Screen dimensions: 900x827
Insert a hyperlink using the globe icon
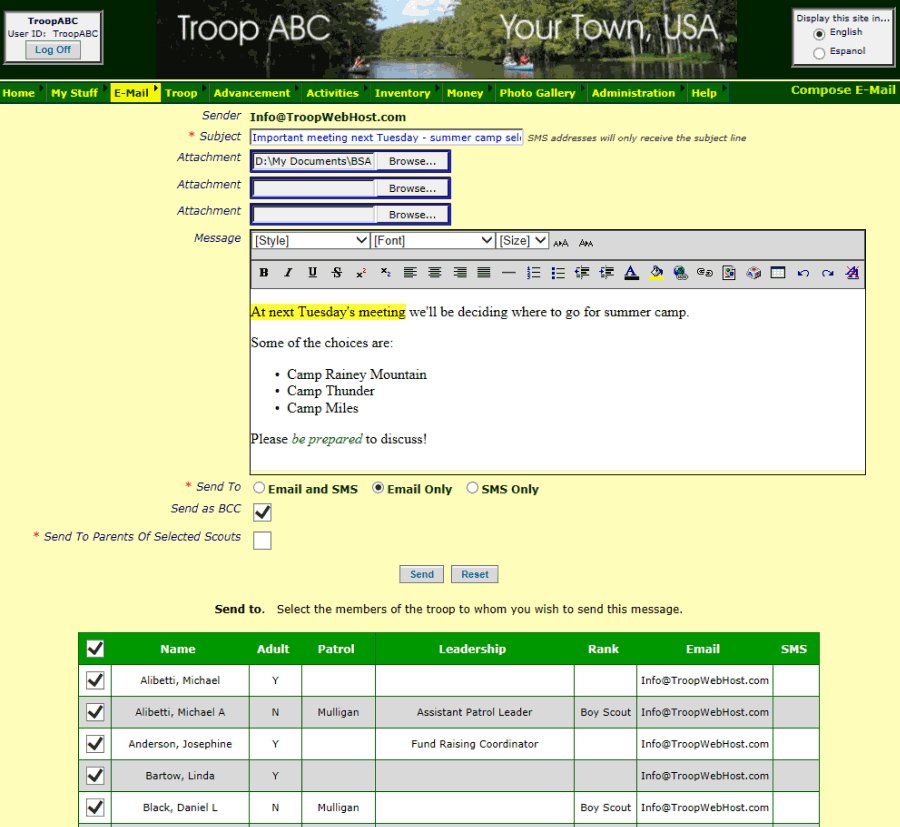(x=681, y=273)
